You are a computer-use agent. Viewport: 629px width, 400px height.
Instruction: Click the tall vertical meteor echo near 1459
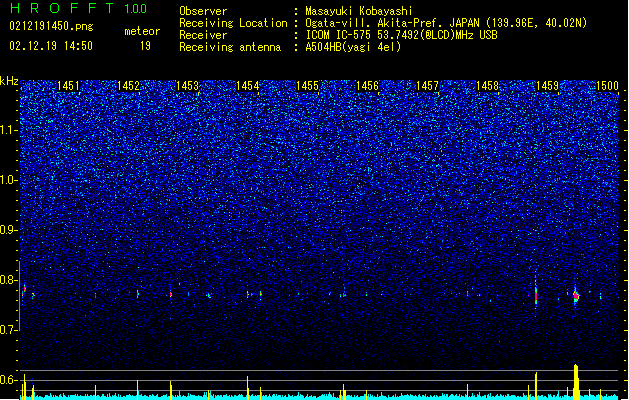tap(536, 295)
